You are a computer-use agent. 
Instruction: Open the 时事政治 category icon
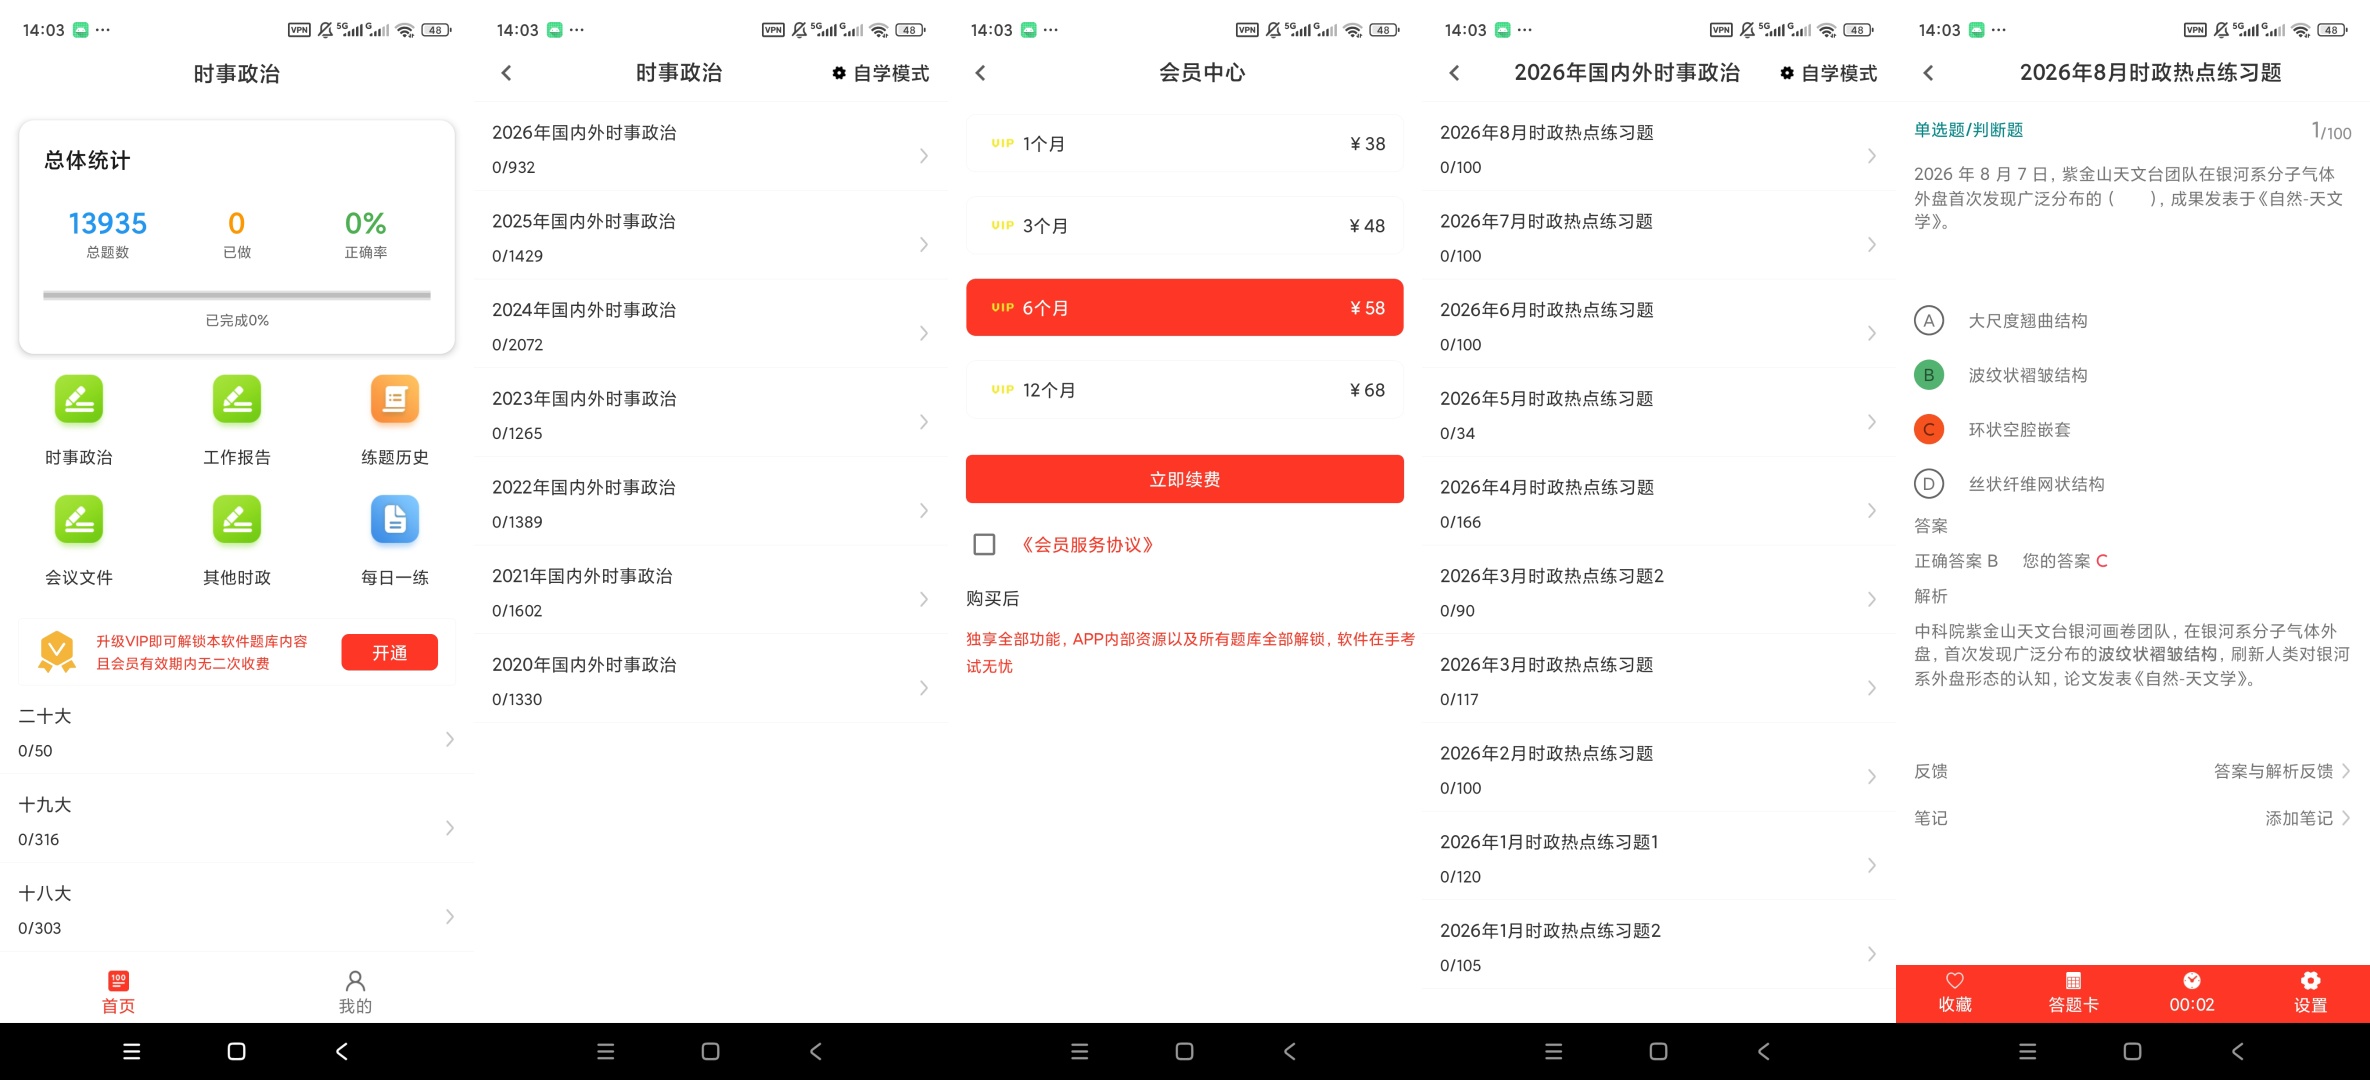pyautogui.click(x=79, y=400)
